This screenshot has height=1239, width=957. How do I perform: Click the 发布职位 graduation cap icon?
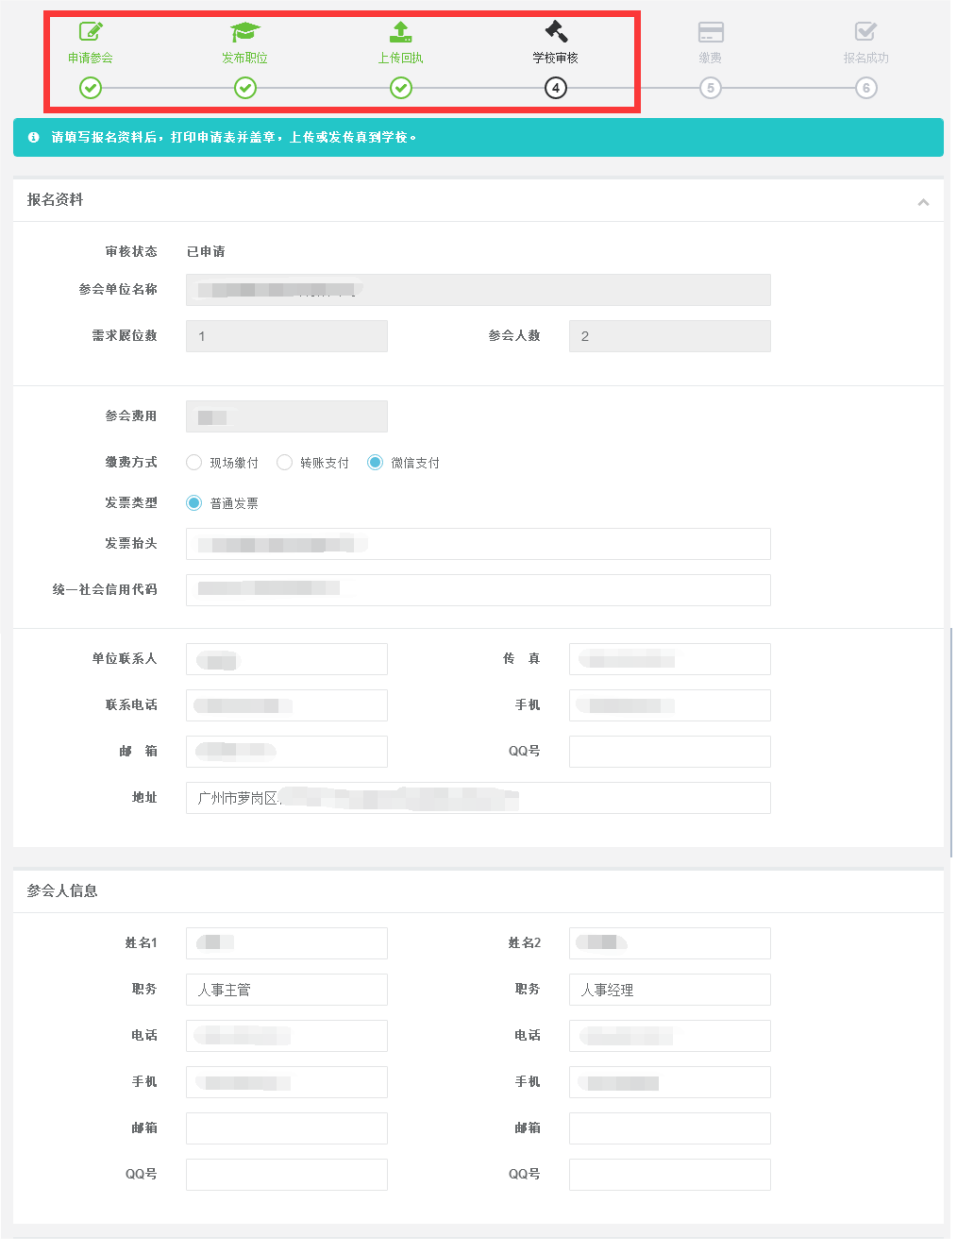[245, 32]
